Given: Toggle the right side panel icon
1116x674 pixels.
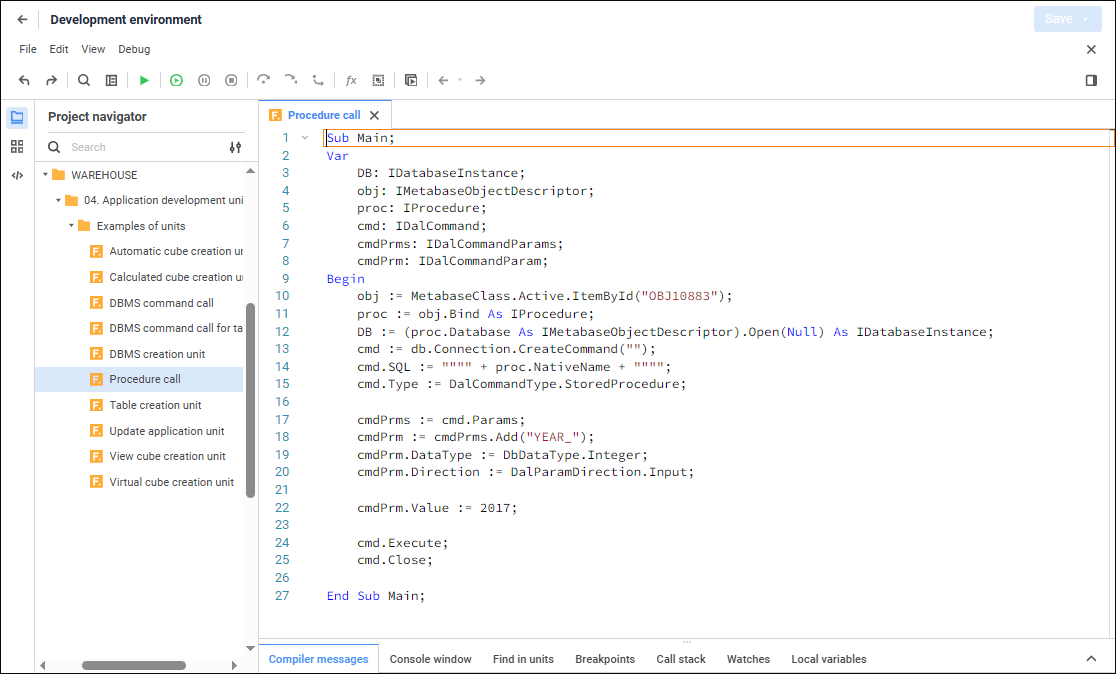Looking at the screenshot, I should click(1091, 80).
